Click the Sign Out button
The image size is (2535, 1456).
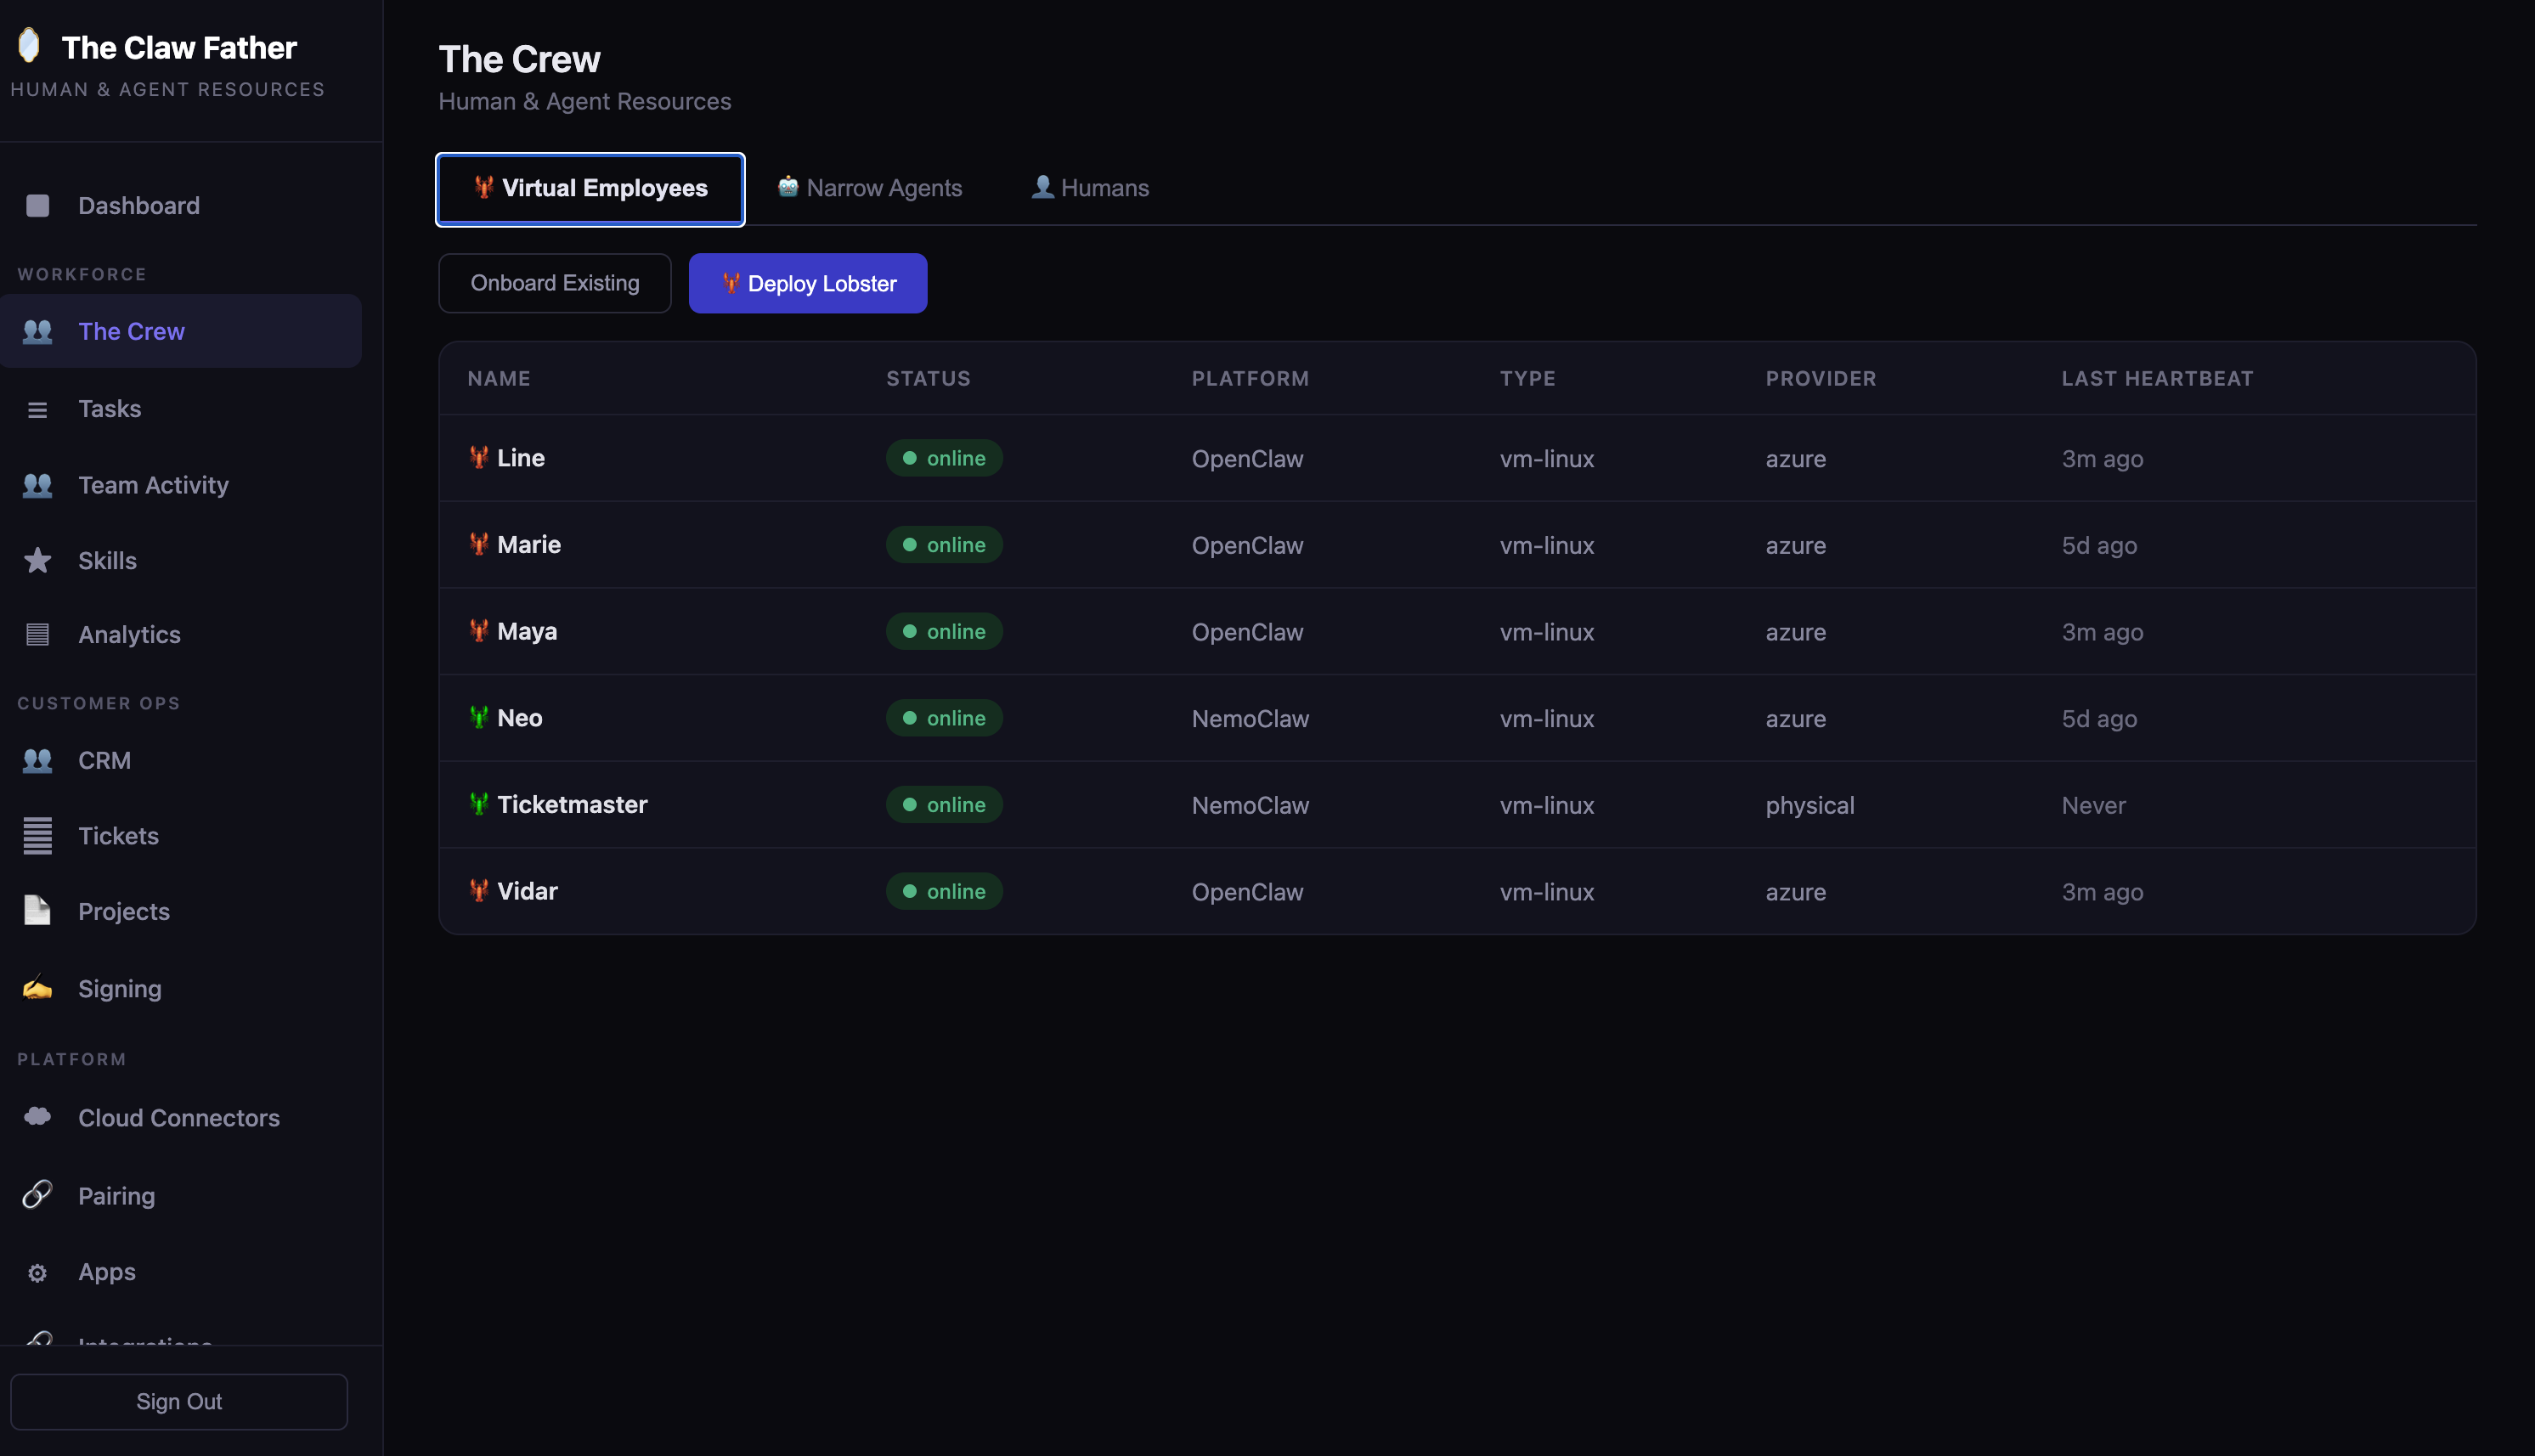[179, 1401]
